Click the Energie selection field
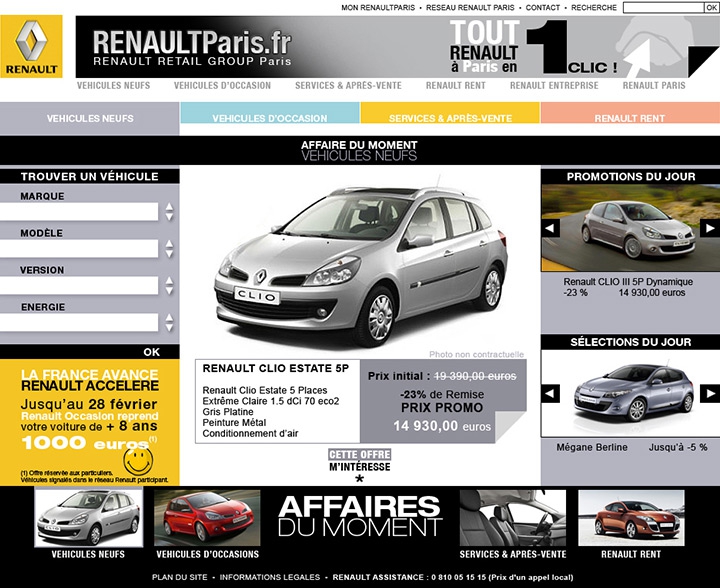The height and width of the screenshot is (588, 720). 79,323
